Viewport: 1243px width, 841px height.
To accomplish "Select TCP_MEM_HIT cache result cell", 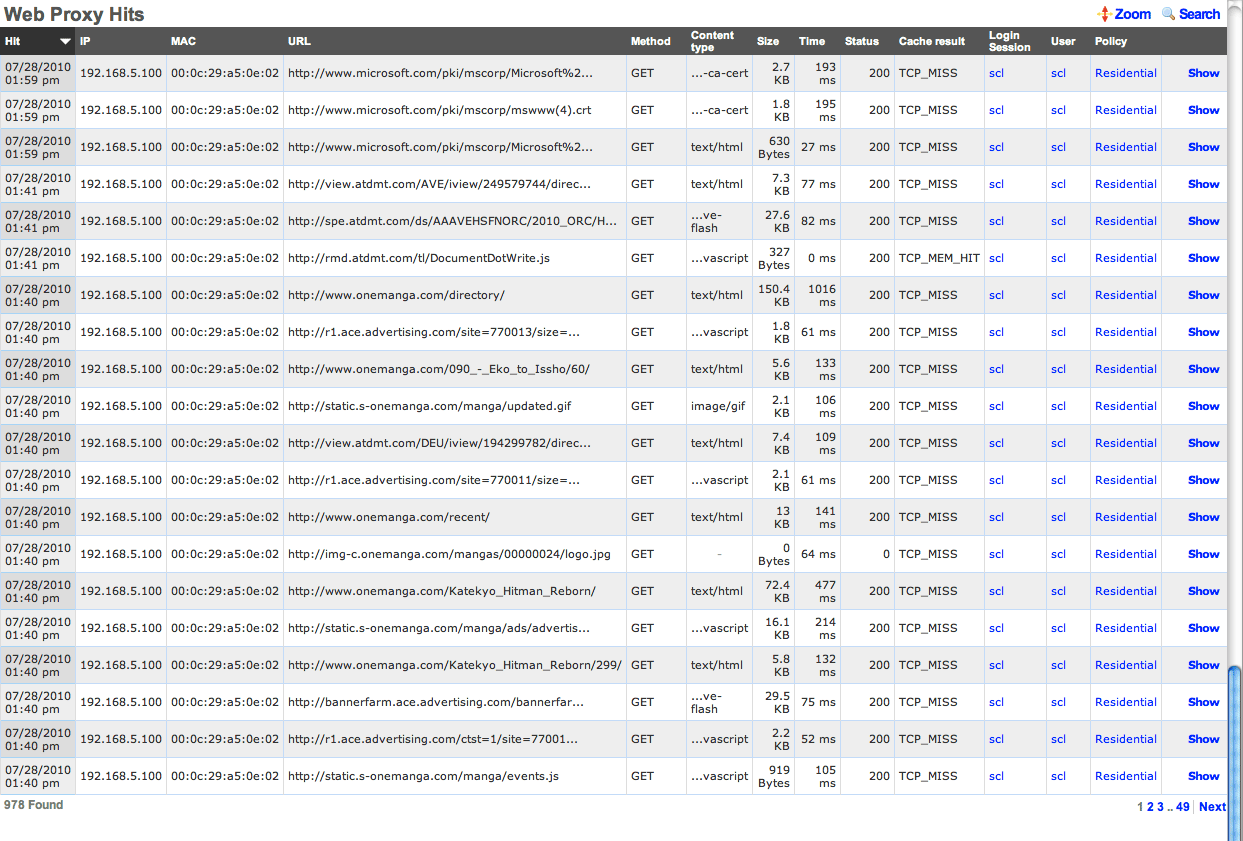I will pyautogui.click(x=939, y=258).
